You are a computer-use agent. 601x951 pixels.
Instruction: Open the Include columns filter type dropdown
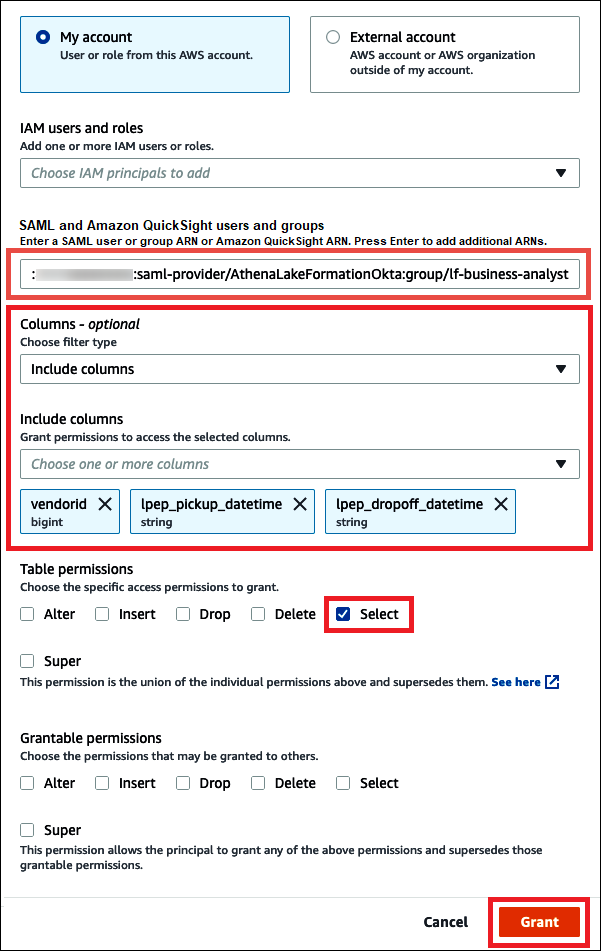[300, 368]
